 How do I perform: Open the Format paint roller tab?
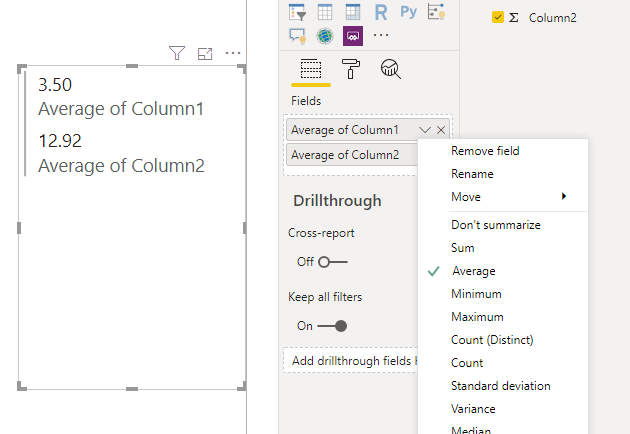coord(350,69)
